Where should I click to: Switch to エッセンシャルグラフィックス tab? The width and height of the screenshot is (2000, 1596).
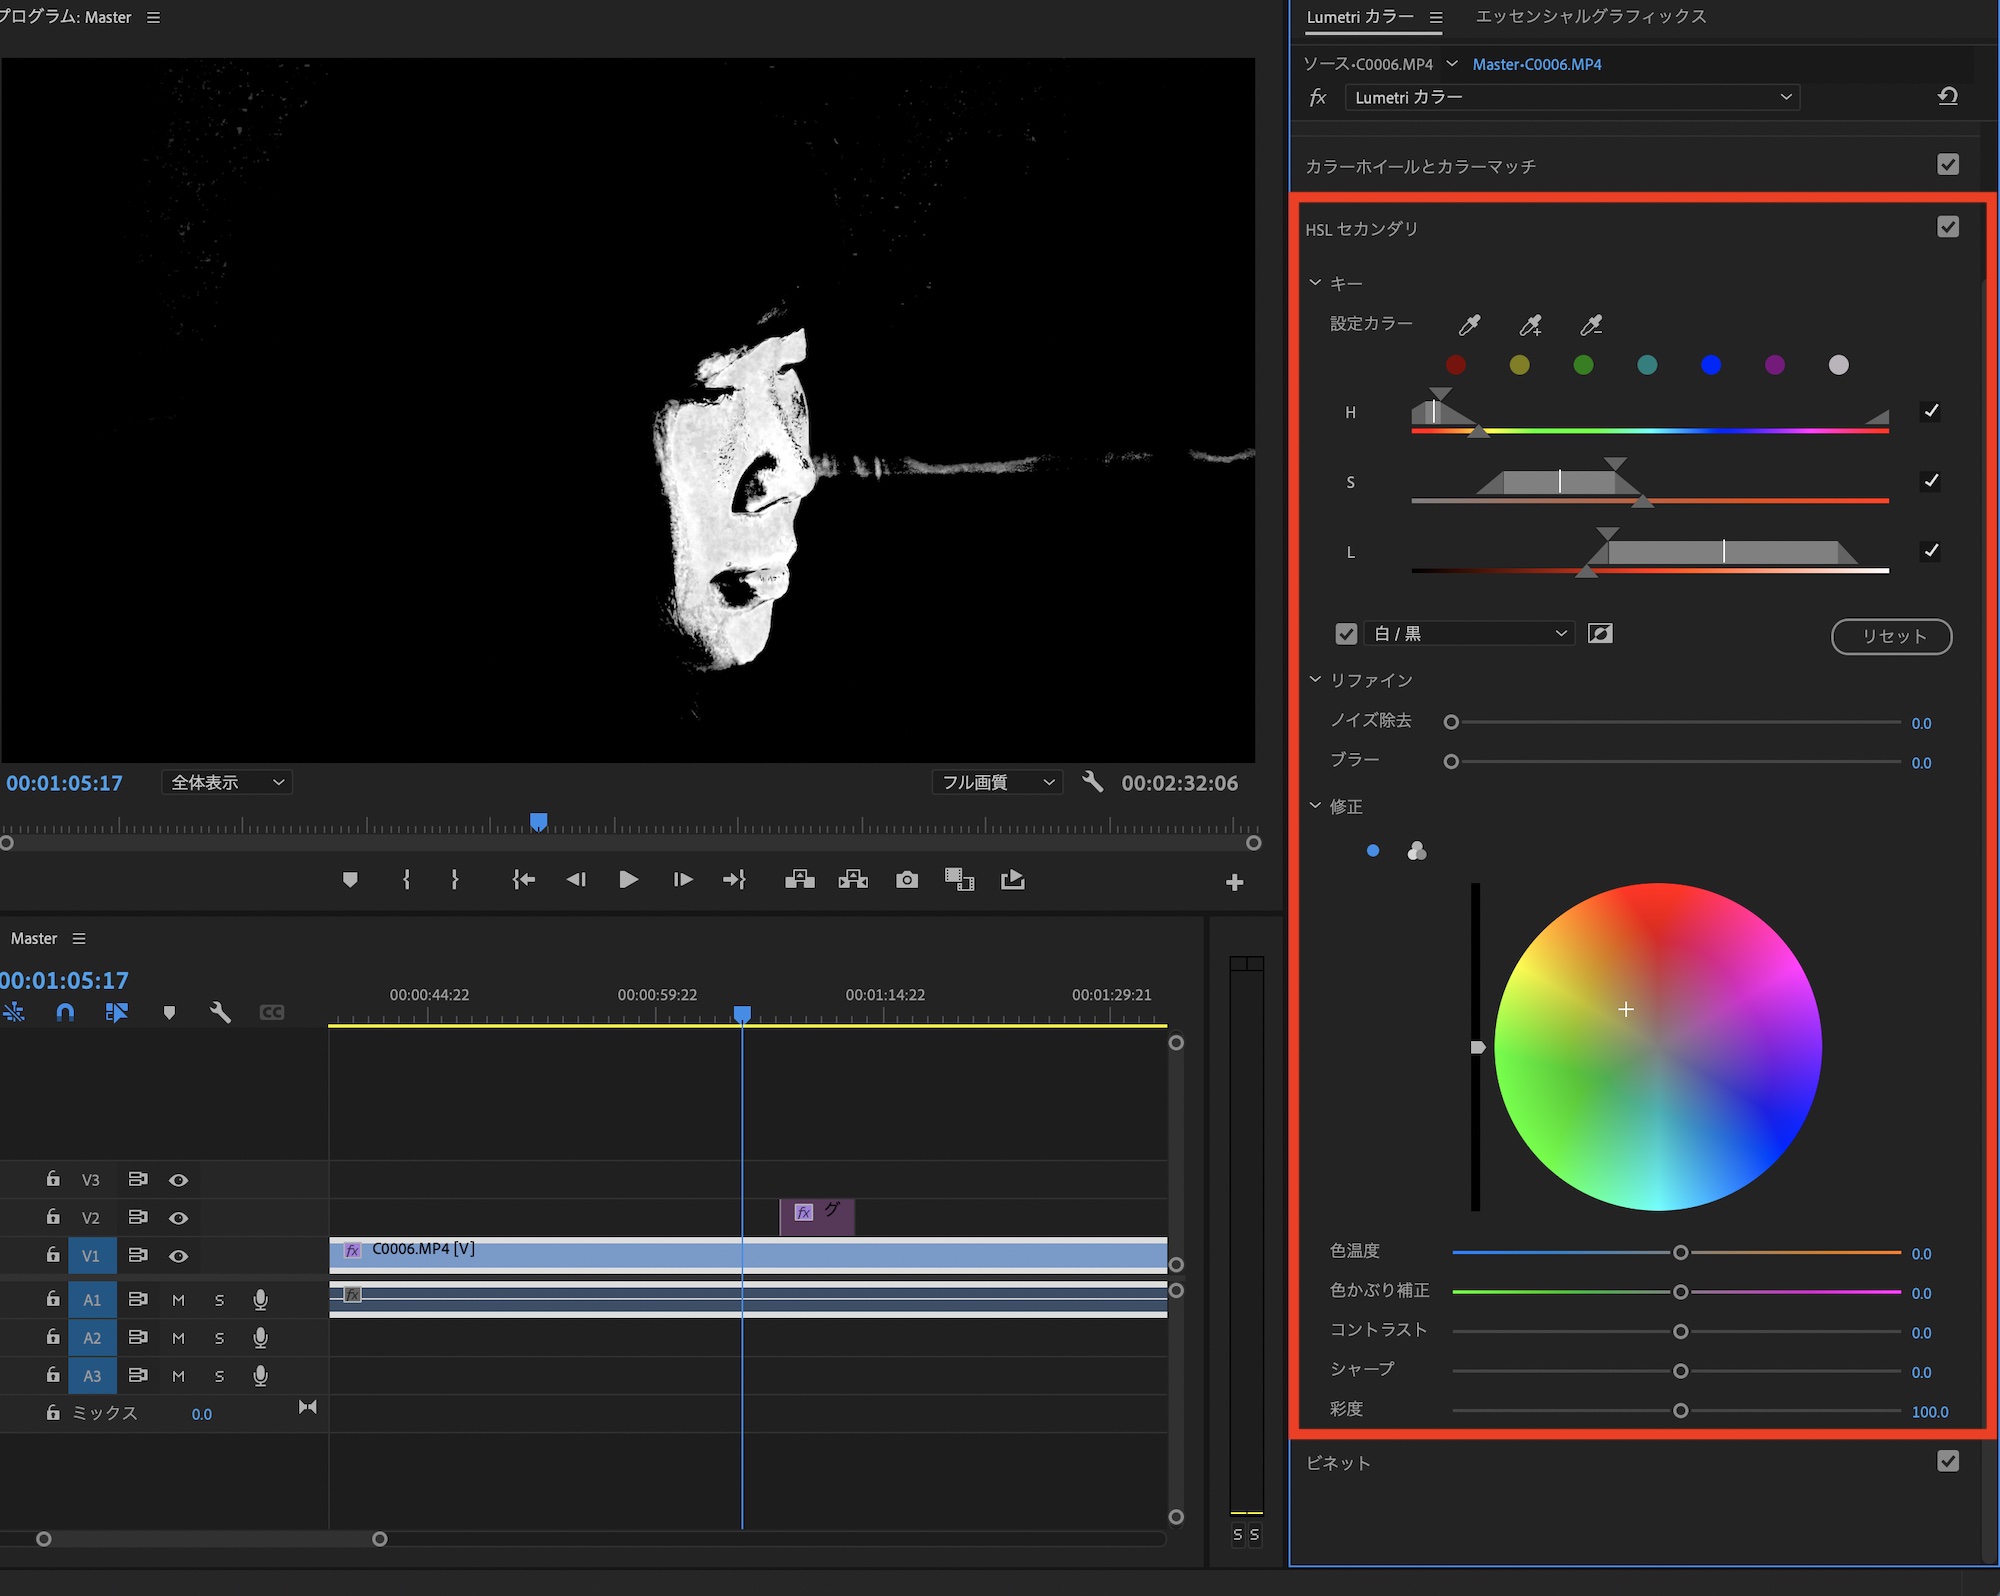(x=1590, y=17)
